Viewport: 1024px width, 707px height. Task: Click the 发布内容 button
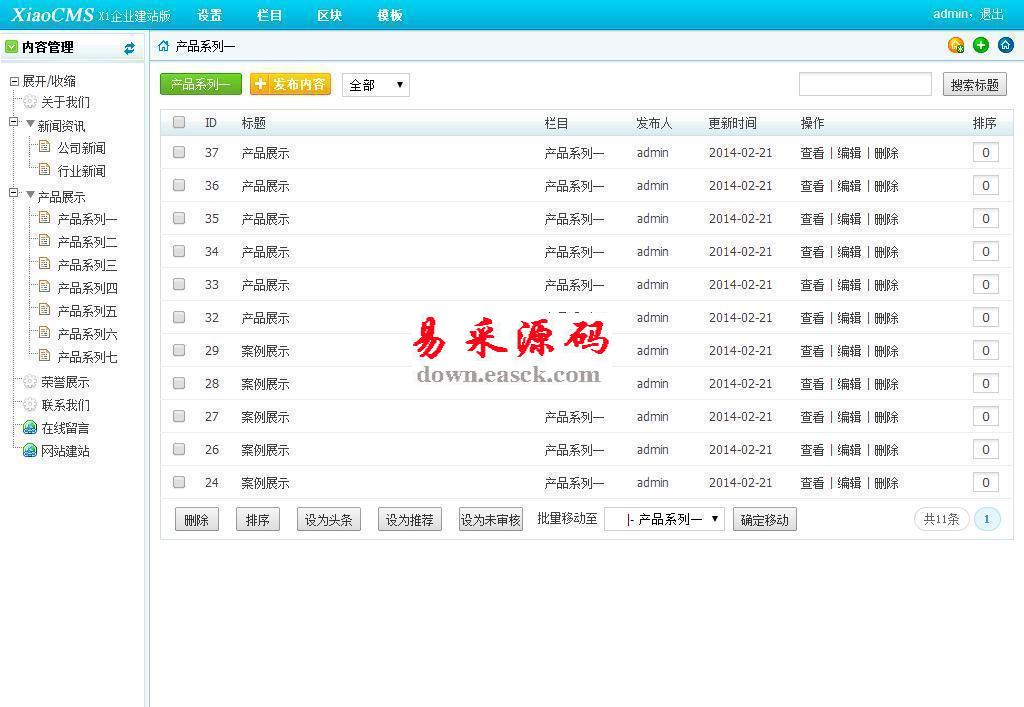click(x=290, y=84)
